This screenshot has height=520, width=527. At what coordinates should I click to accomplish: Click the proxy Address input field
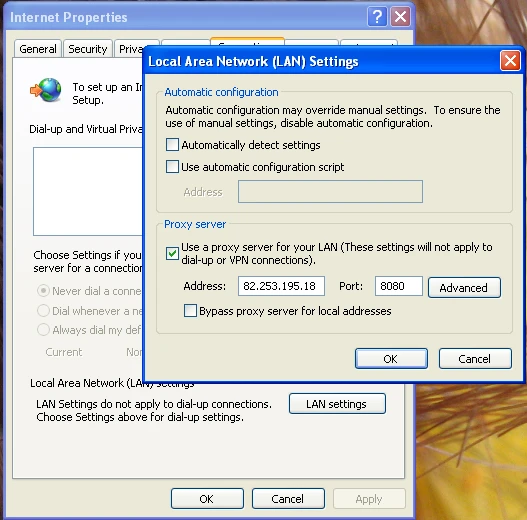(x=281, y=286)
